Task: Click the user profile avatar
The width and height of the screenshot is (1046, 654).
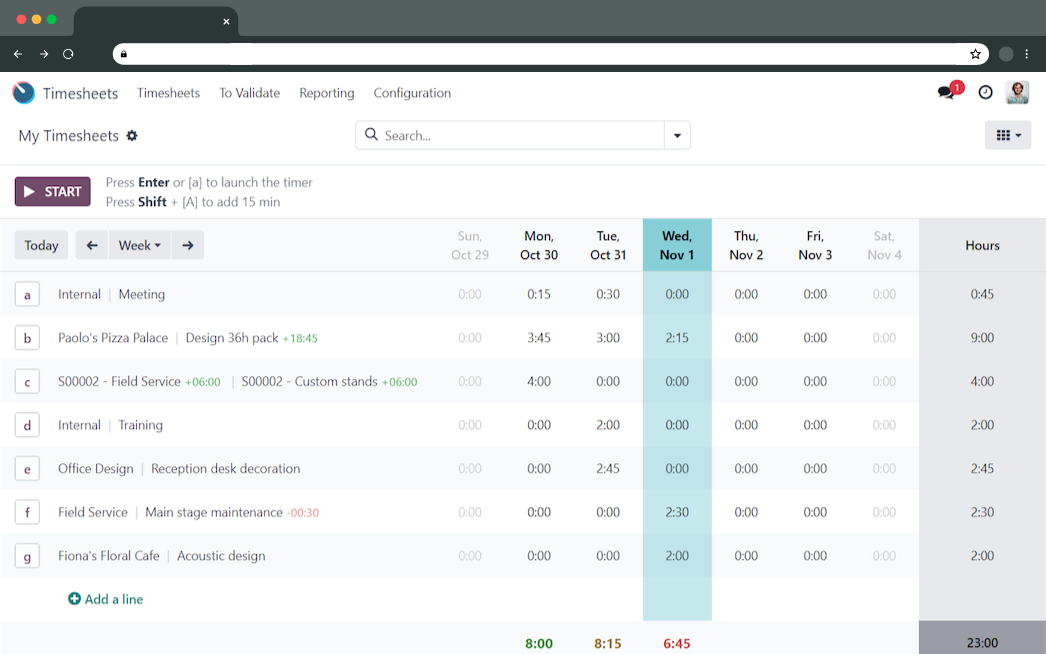Action: tap(1017, 93)
